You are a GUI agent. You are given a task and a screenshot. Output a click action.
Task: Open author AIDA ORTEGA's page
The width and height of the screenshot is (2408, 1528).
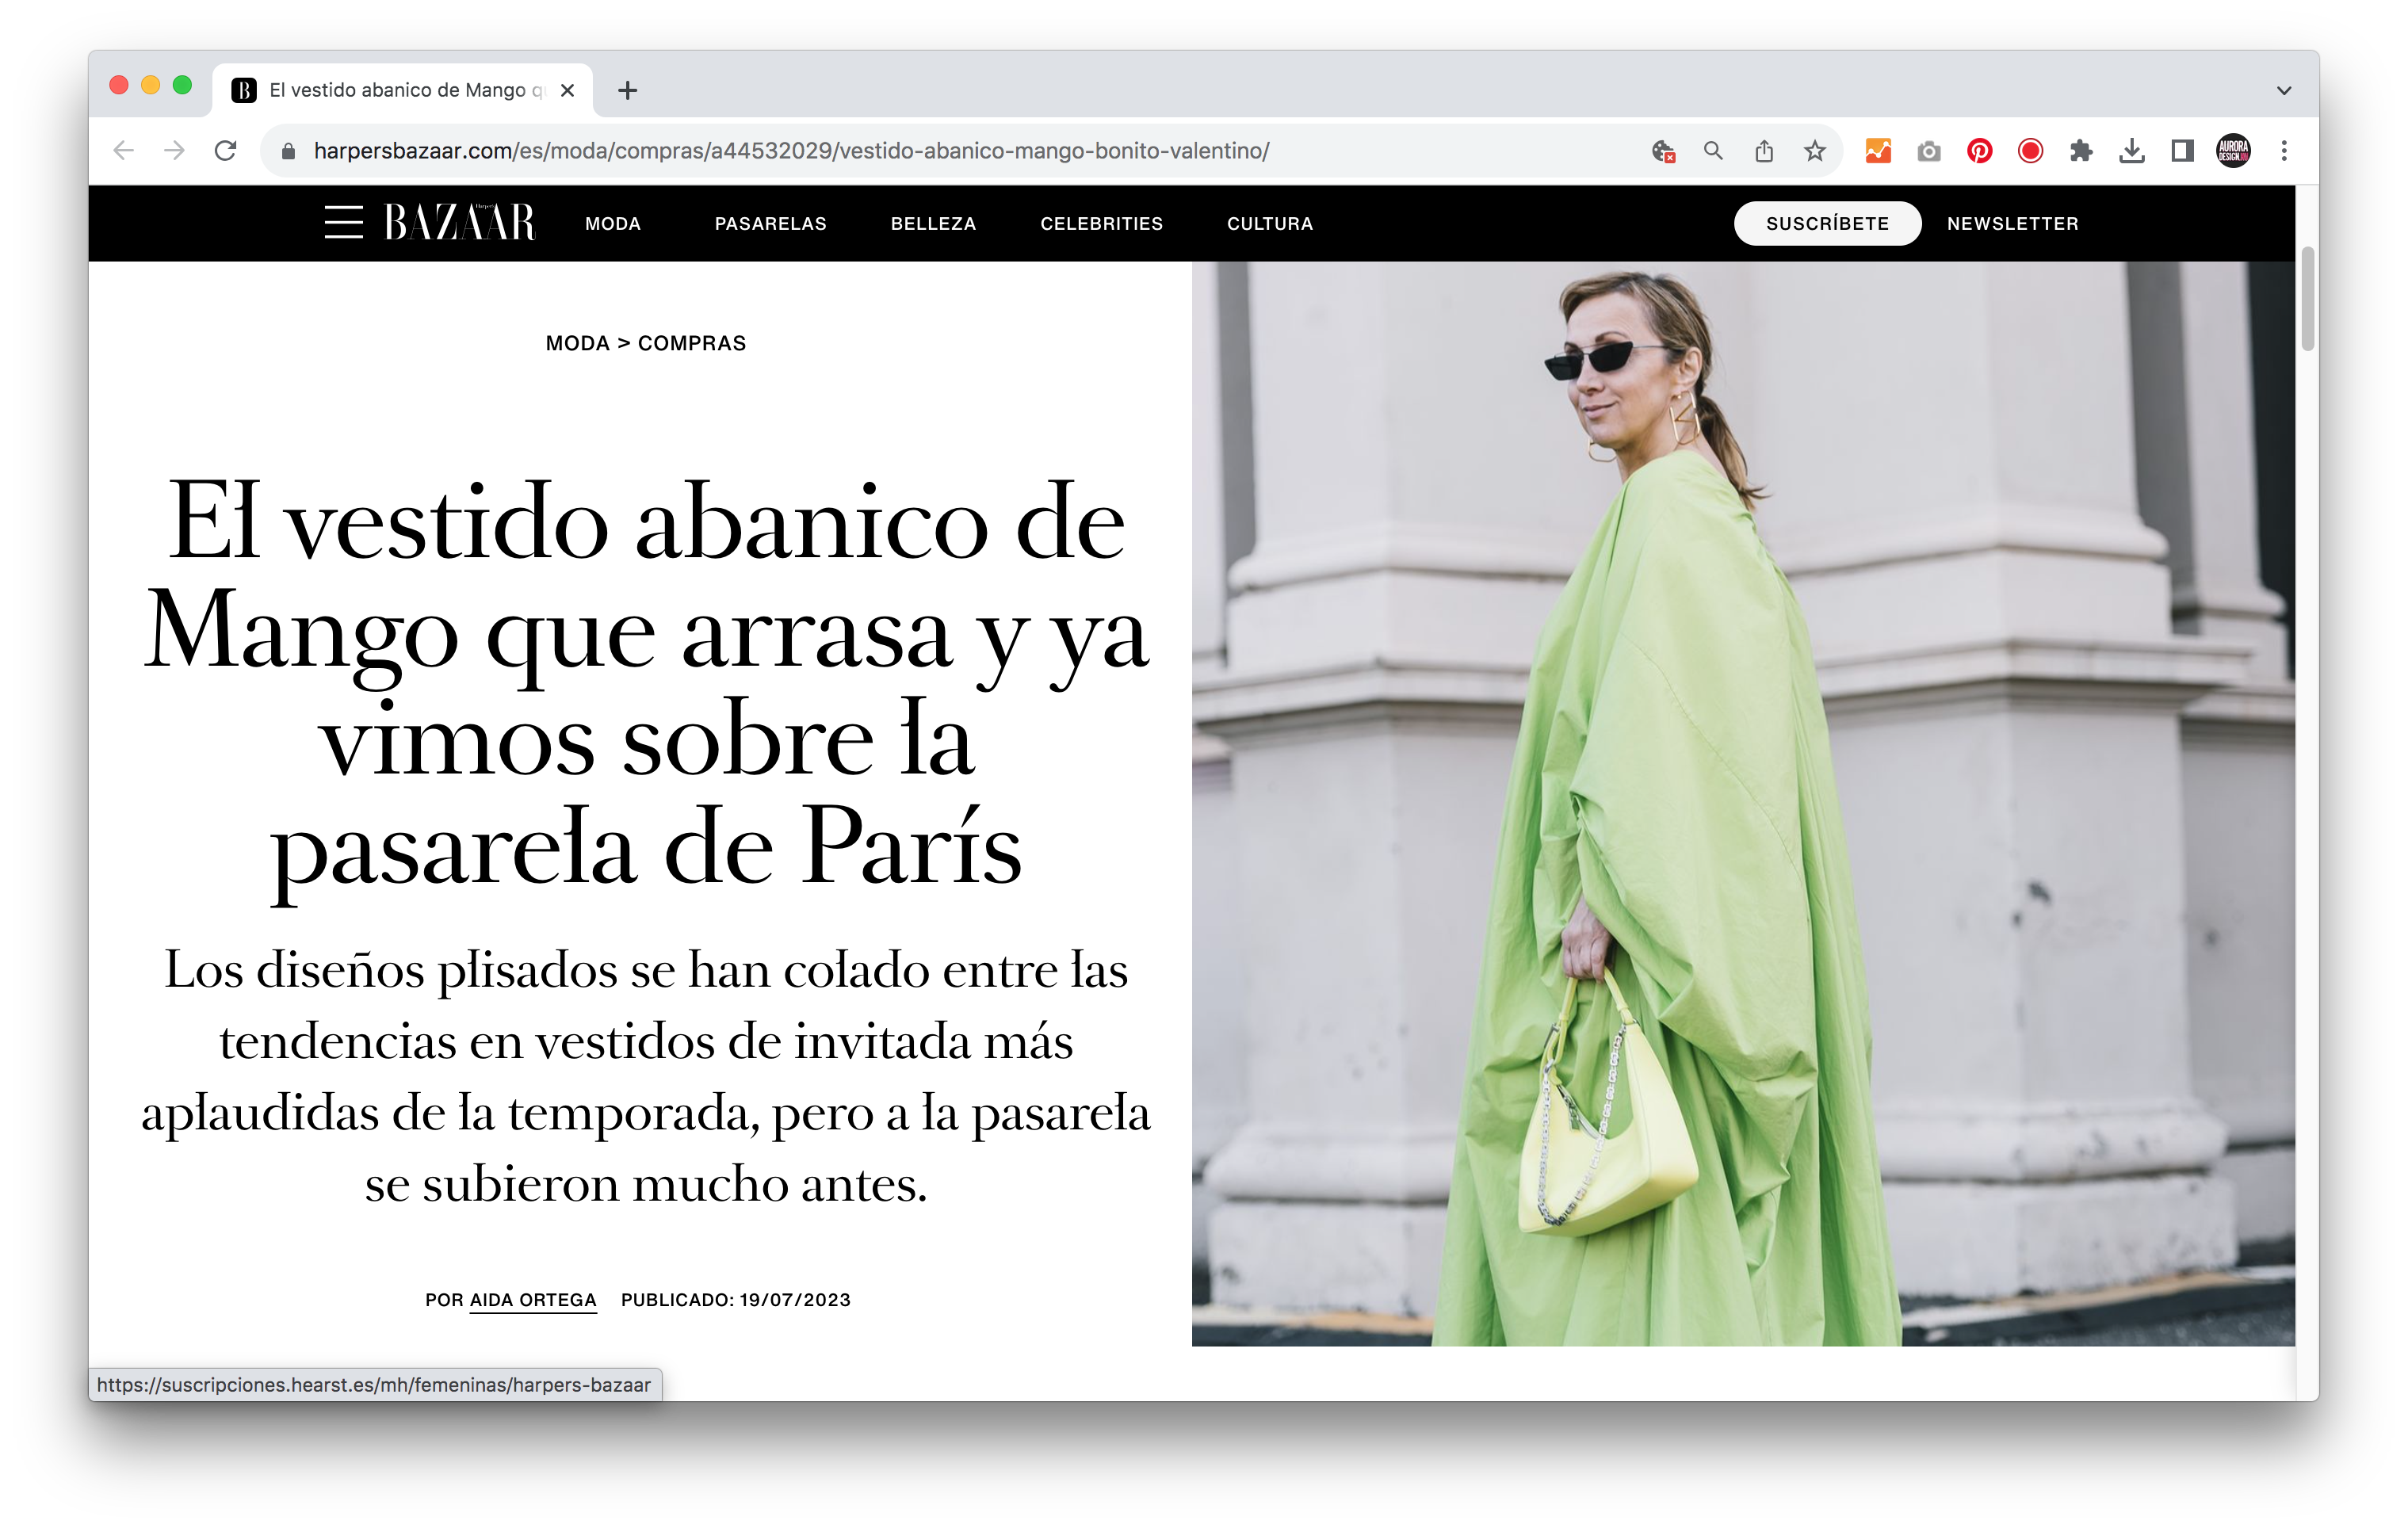[x=533, y=1301]
